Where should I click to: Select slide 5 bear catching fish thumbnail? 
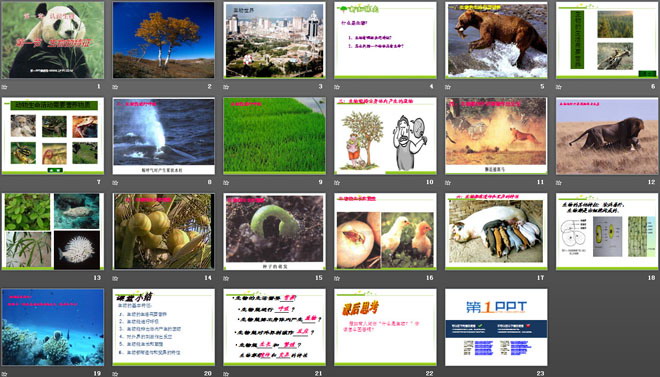(x=496, y=40)
